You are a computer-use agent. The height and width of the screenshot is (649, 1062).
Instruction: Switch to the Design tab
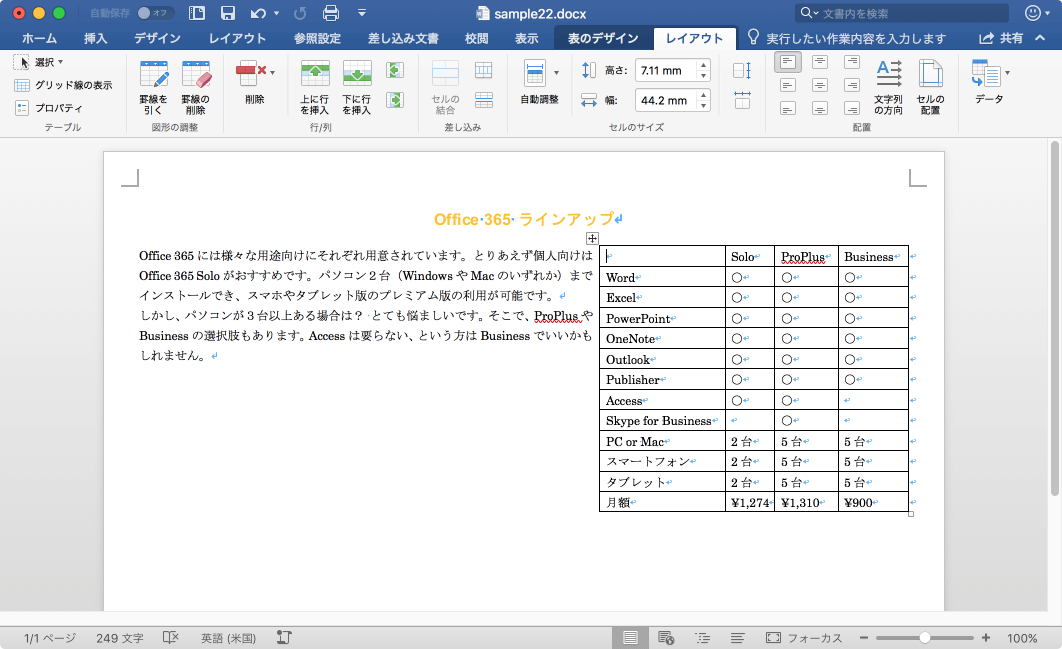click(157, 39)
